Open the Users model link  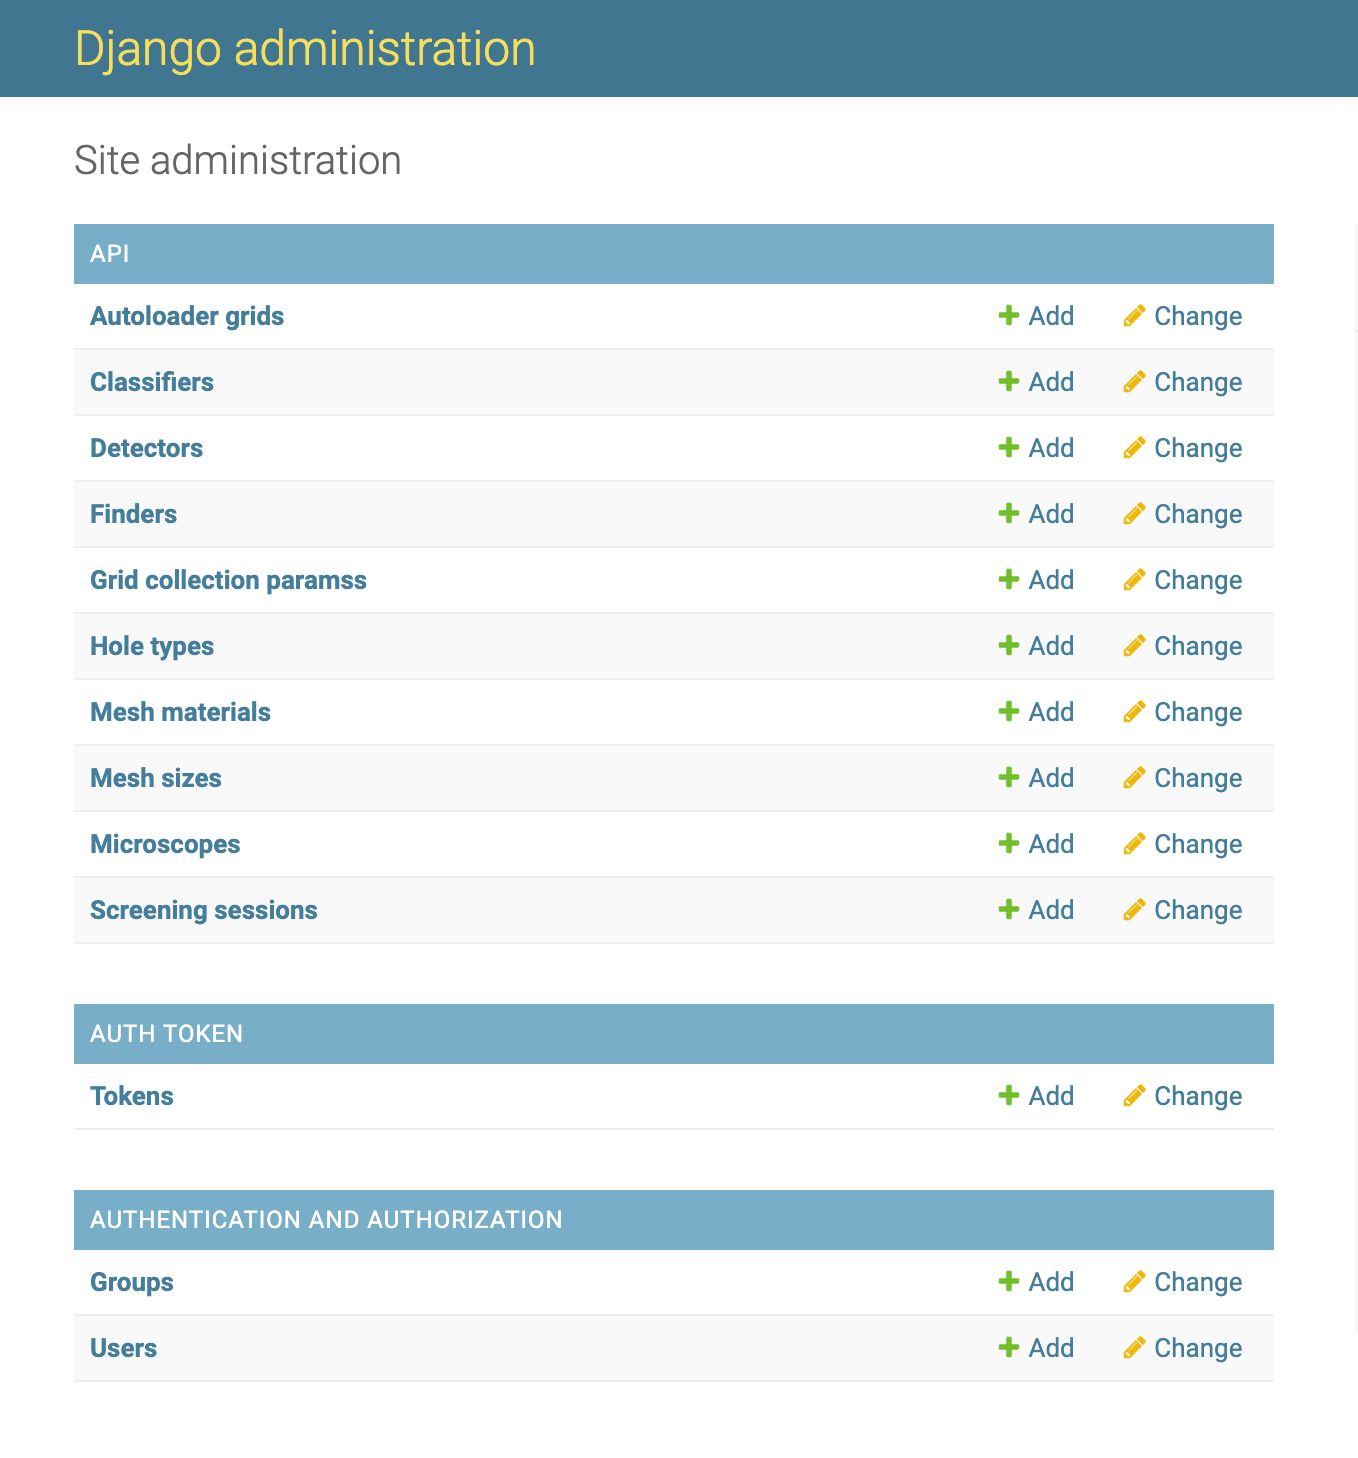123,1348
